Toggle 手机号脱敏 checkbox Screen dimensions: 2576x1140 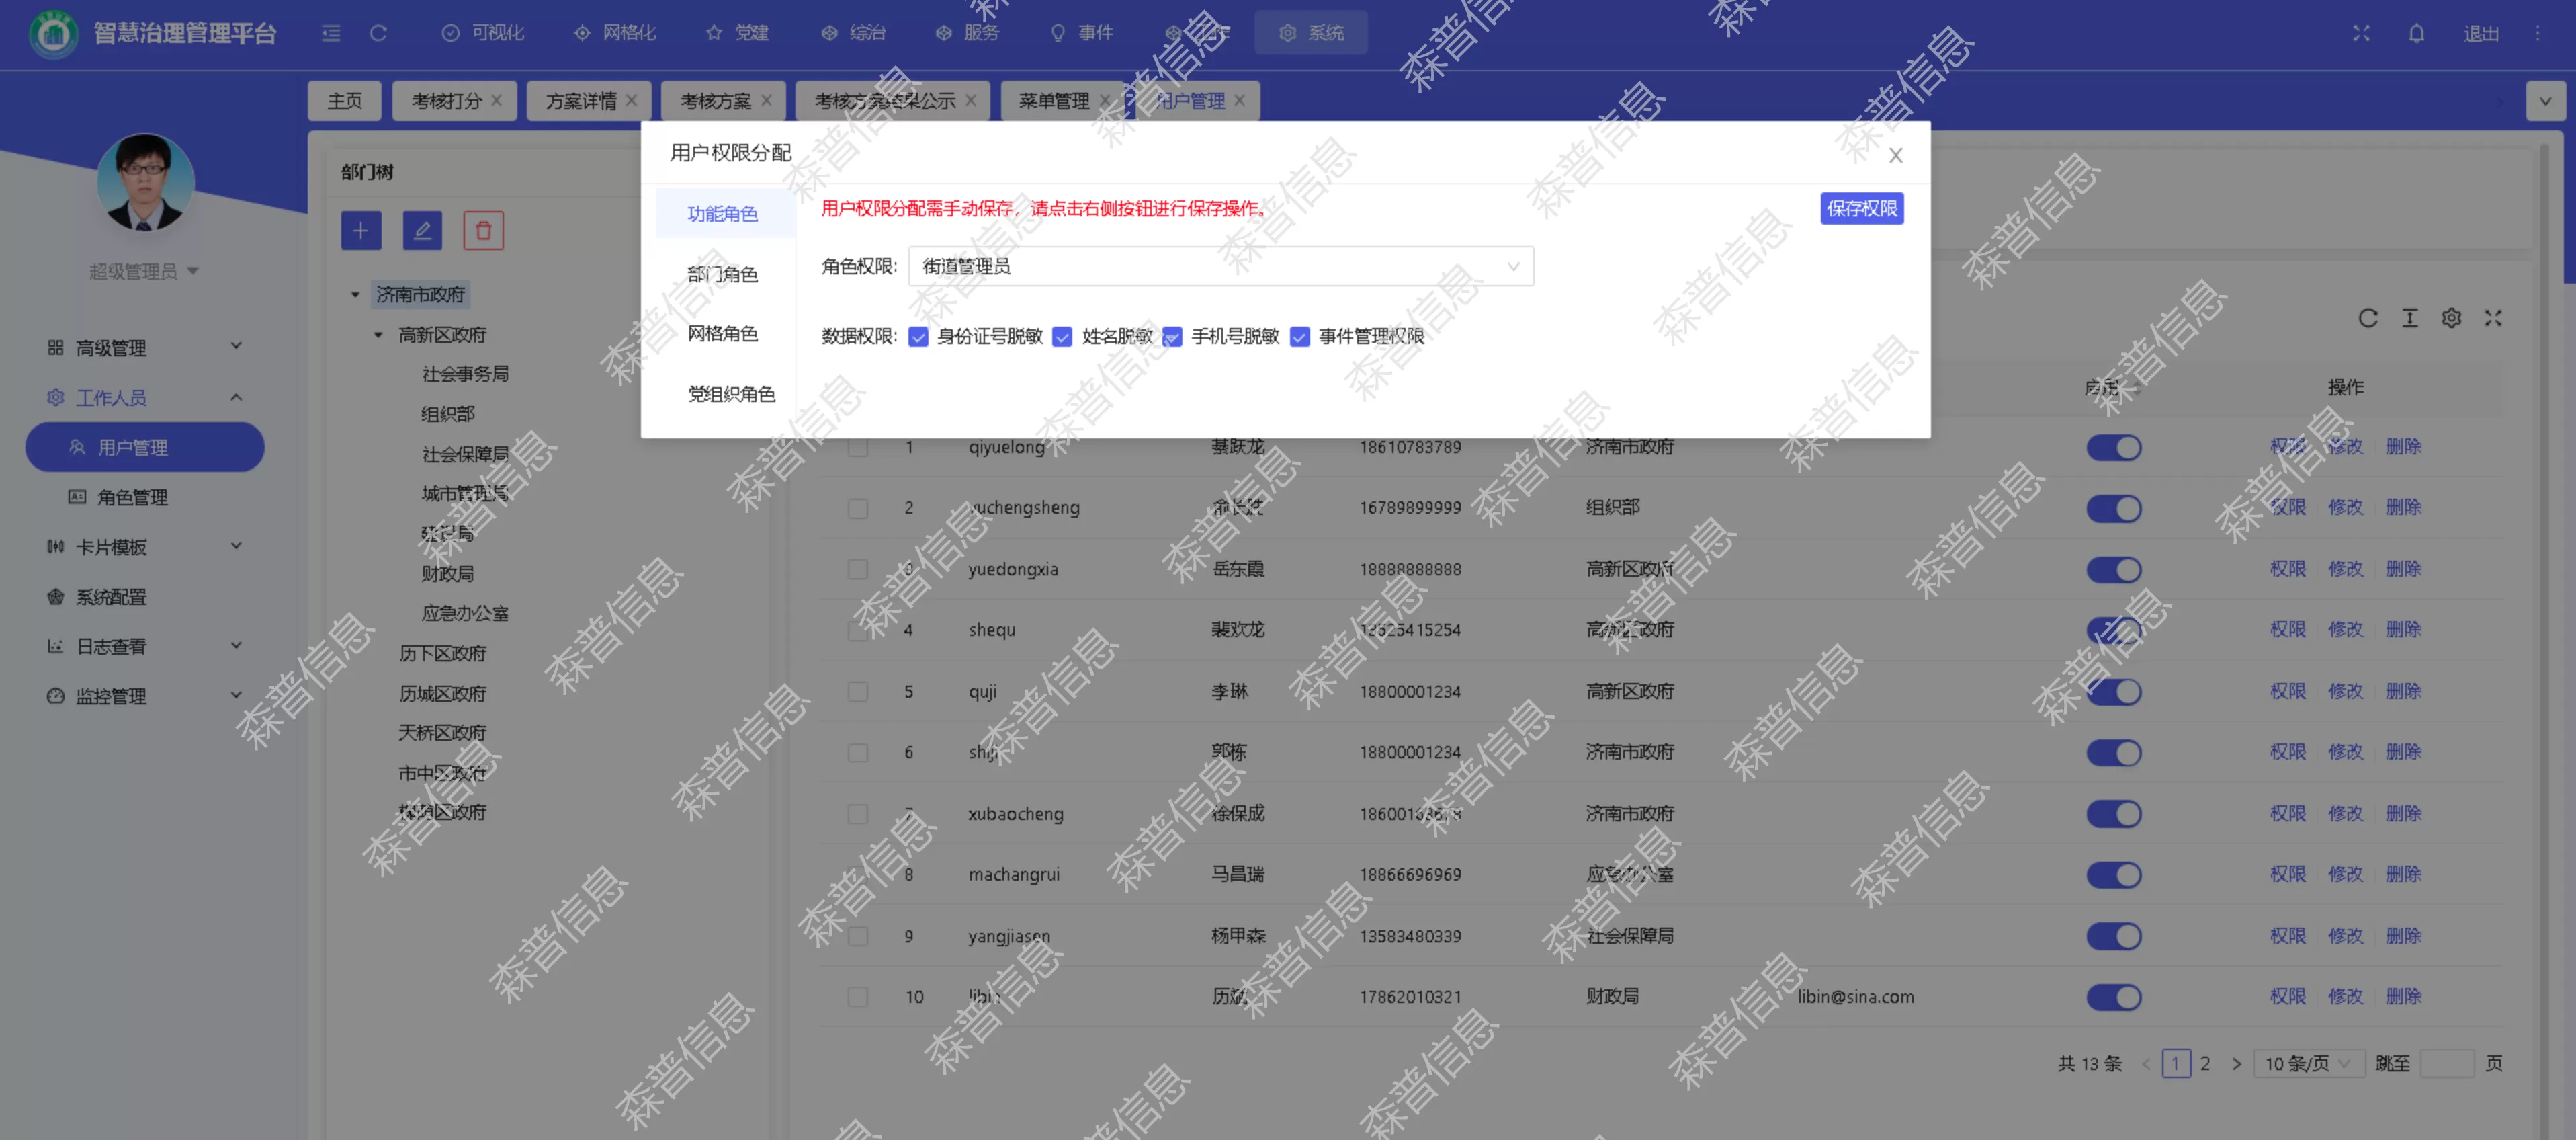click(x=1172, y=337)
